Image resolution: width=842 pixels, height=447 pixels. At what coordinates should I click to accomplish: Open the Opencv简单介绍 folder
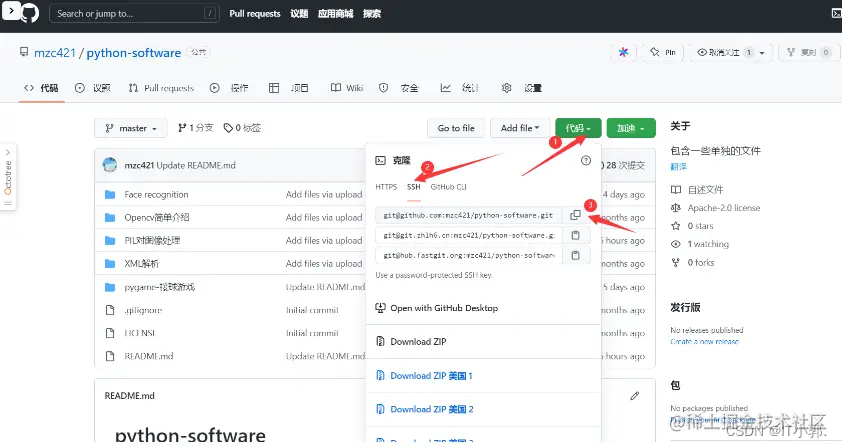[157, 218]
